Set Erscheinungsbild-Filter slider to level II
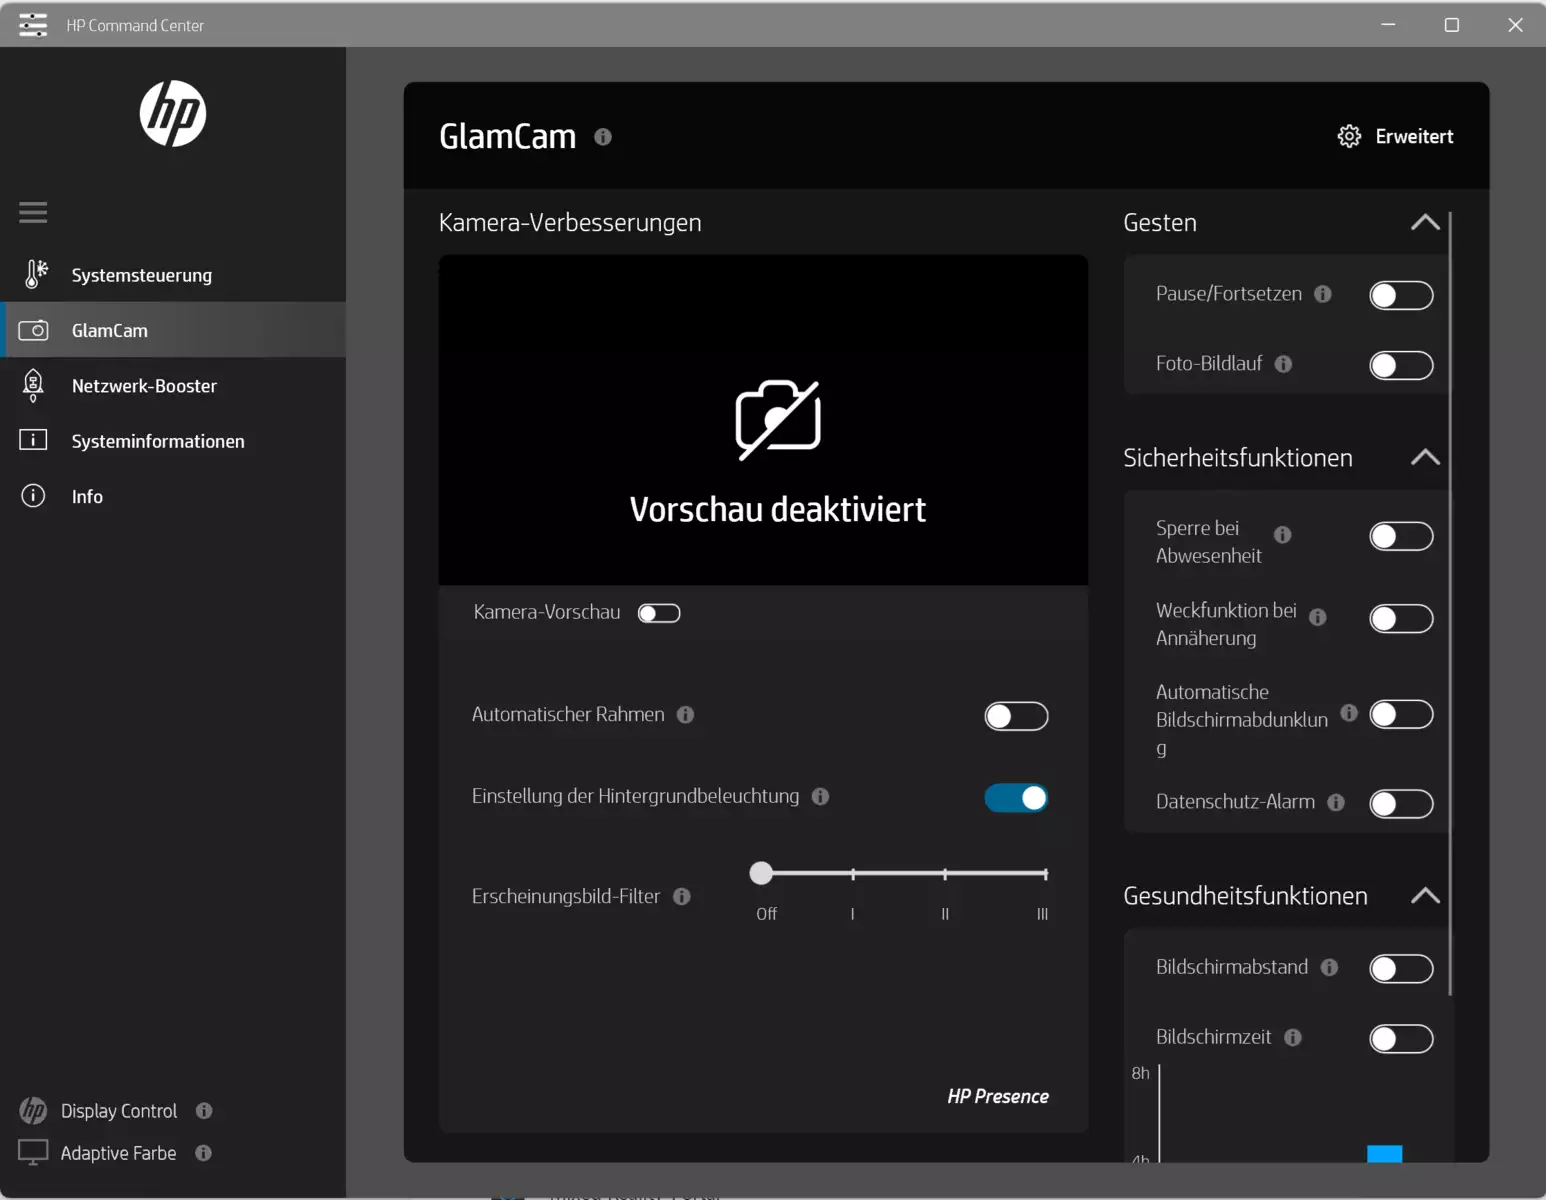This screenshot has height=1200, width=1546. coord(945,874)
